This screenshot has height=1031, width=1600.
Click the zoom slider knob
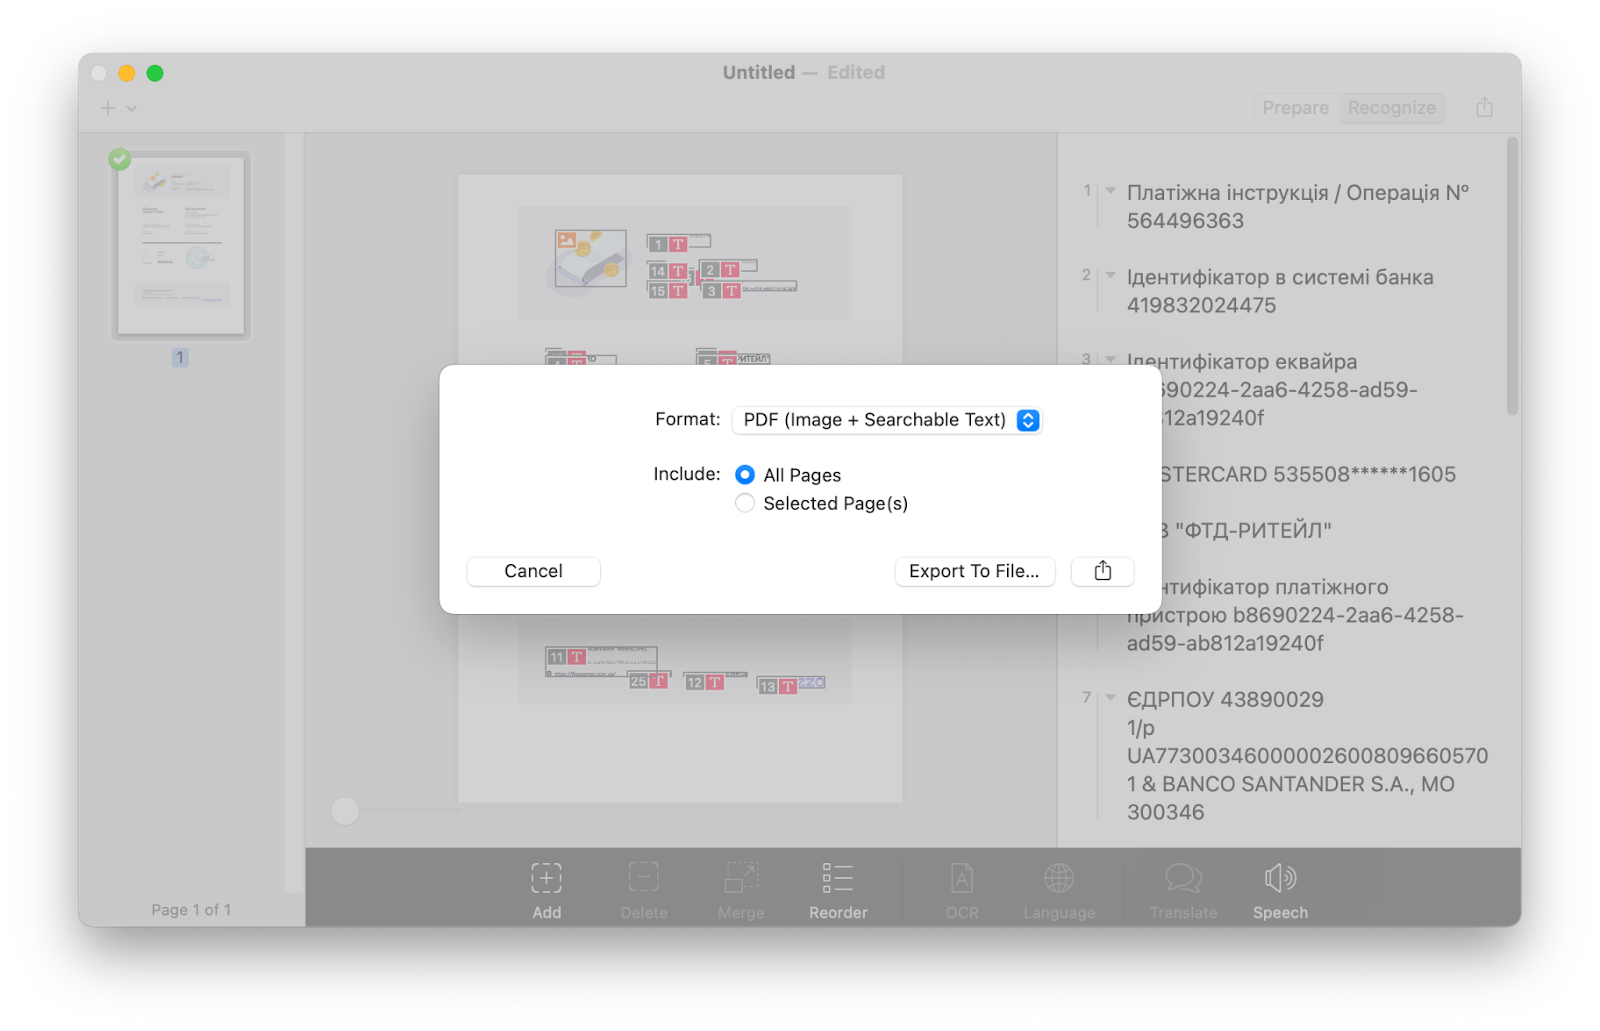coord(345,811)
